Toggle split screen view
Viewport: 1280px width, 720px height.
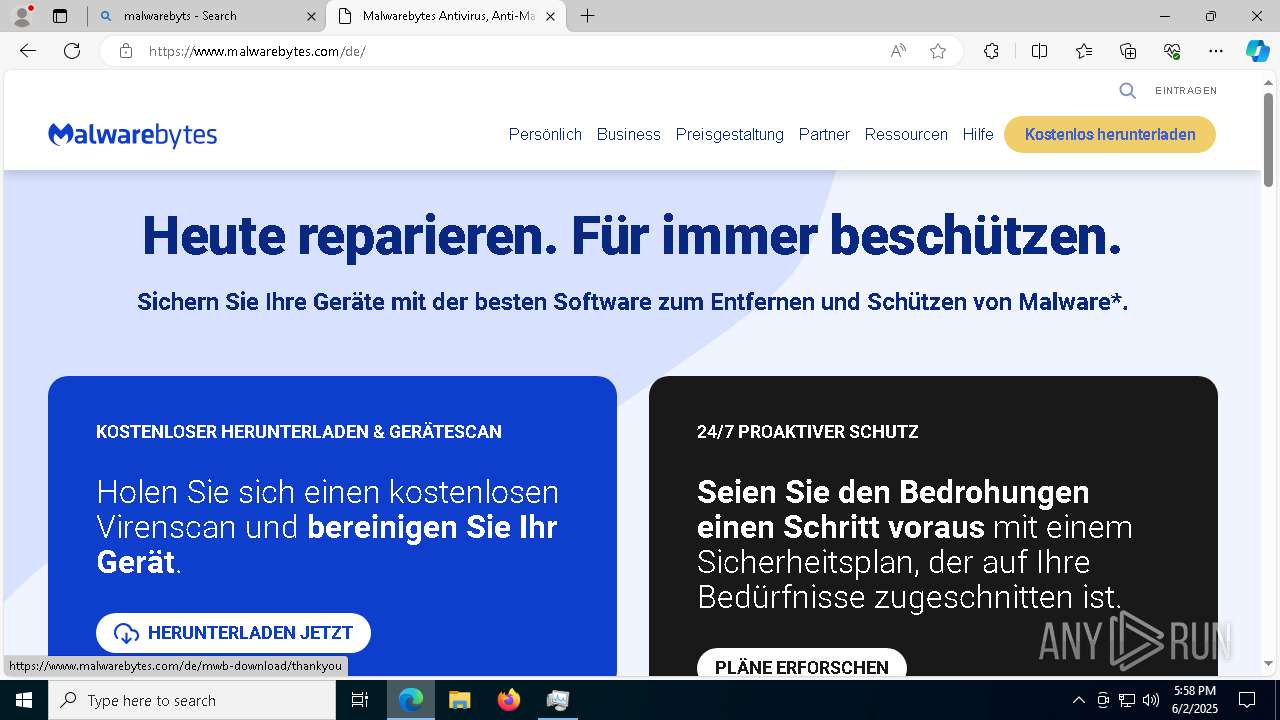[x=1039, y=51]
